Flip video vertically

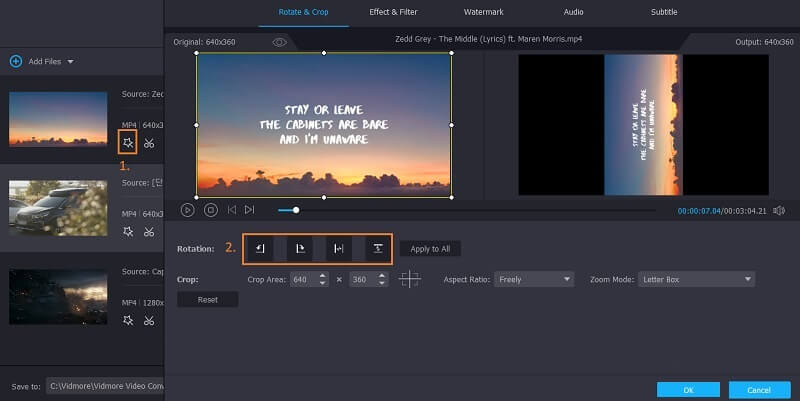377,248
